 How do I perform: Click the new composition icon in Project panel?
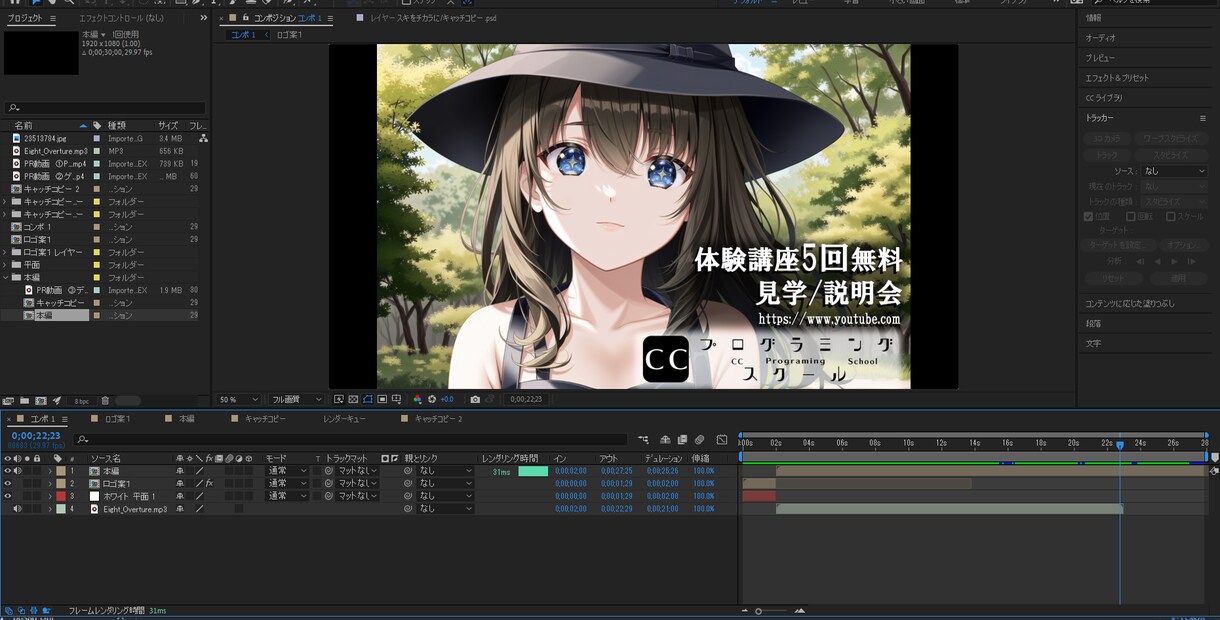41,400
